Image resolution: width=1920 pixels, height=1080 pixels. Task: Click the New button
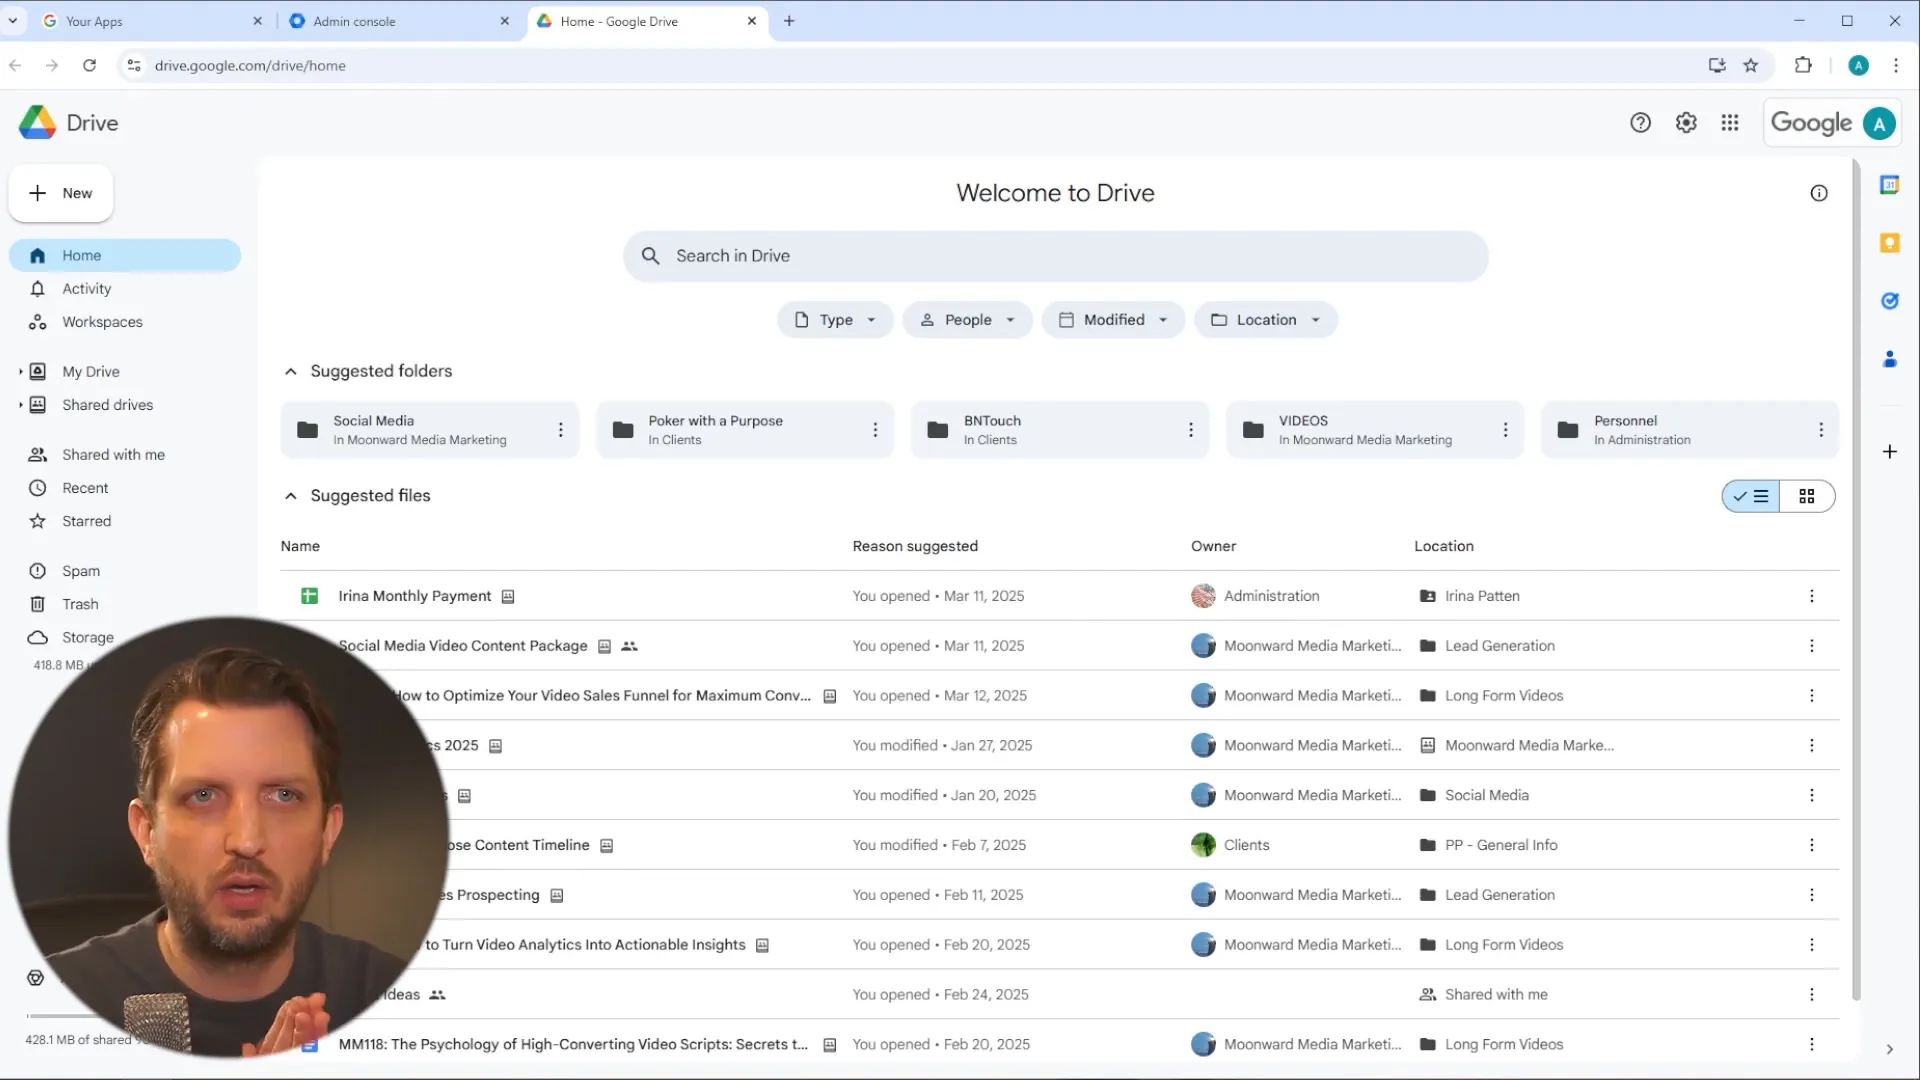[61, 194]
